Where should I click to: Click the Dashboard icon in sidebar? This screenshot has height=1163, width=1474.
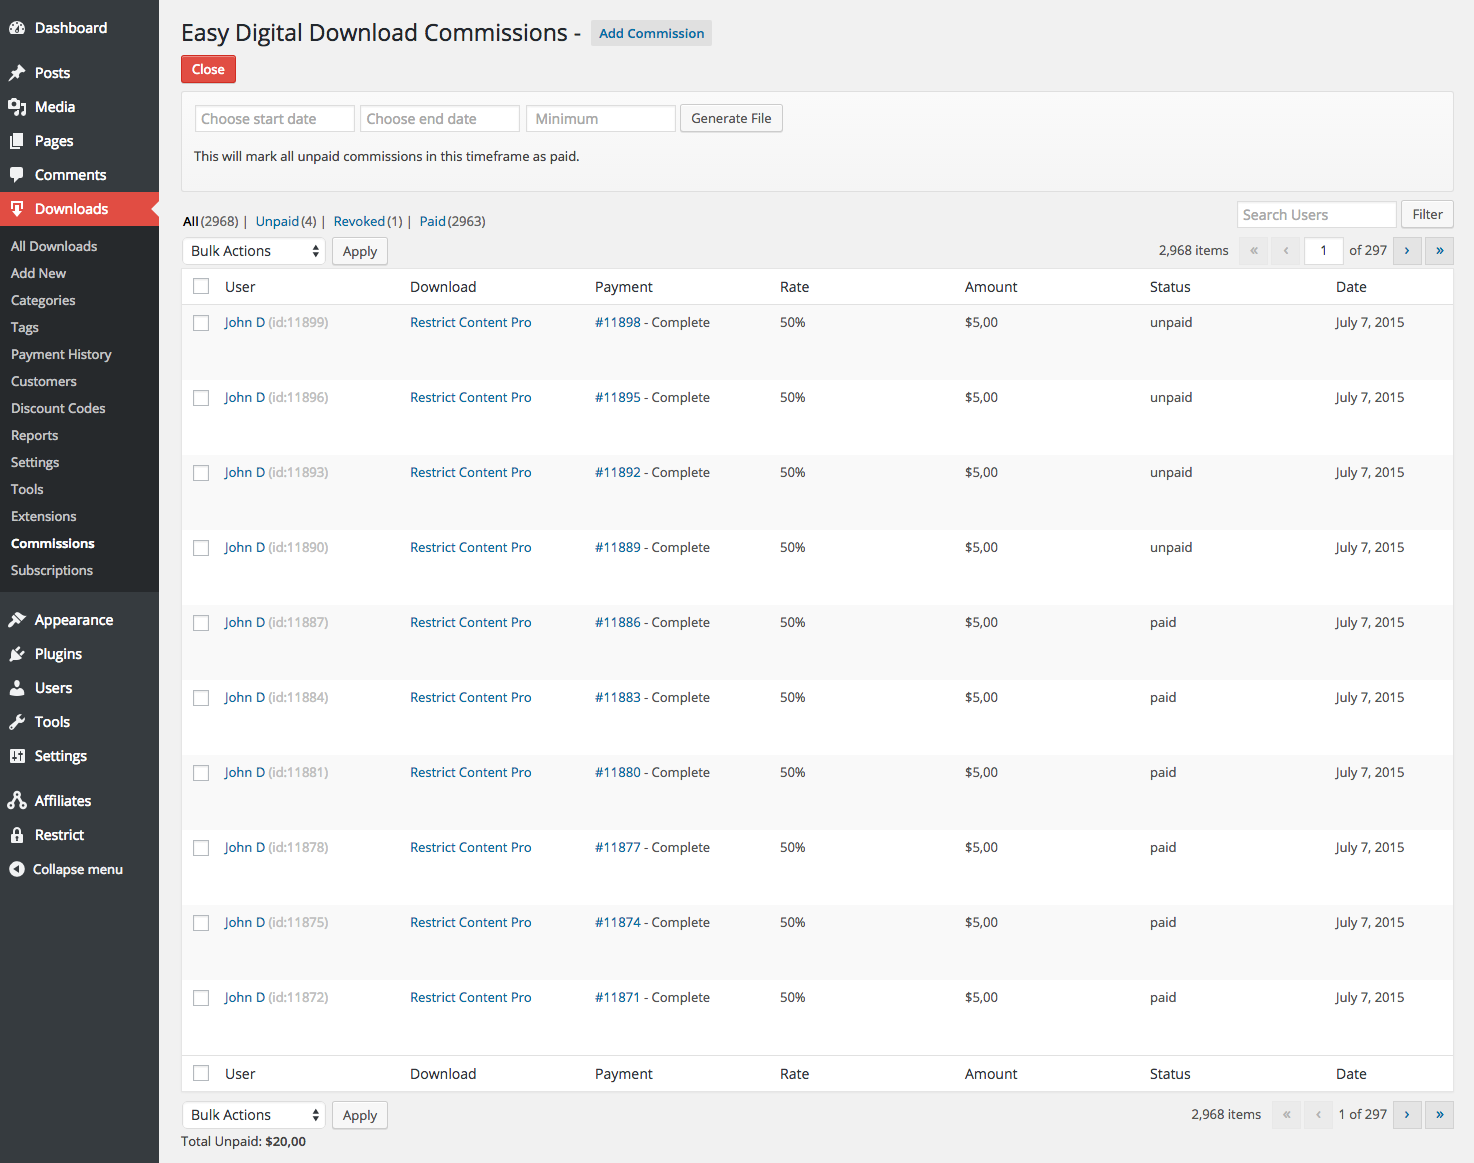[17, 28]
